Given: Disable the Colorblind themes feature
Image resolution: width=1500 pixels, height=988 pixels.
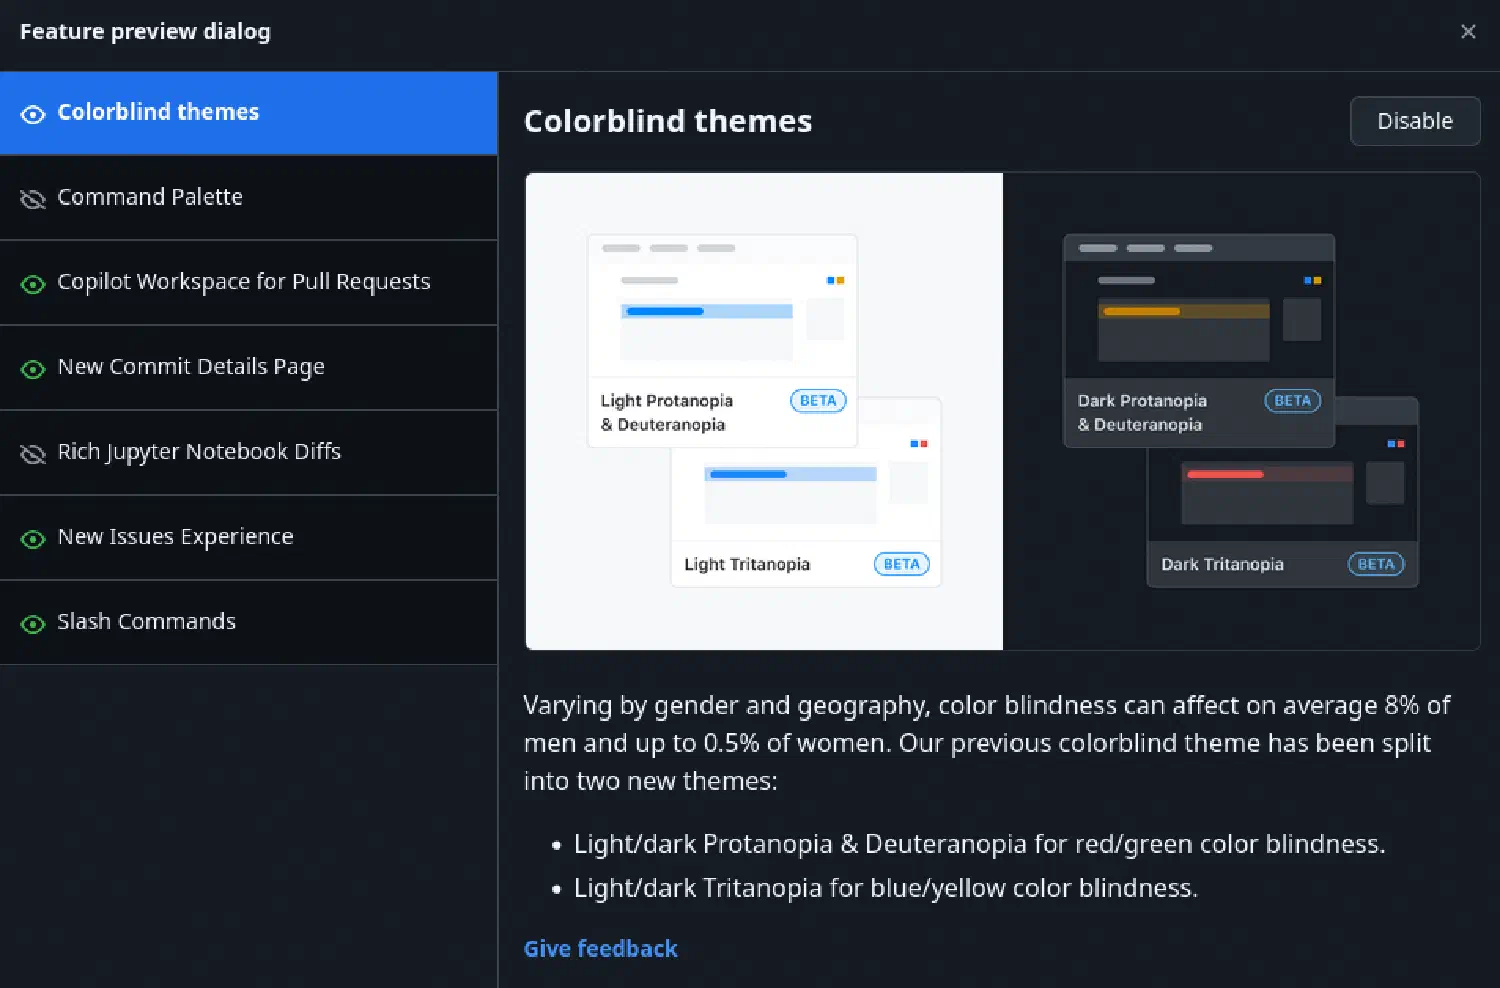Looking at the screenshot, I should pyautogui.click(x=1414, y=121).
